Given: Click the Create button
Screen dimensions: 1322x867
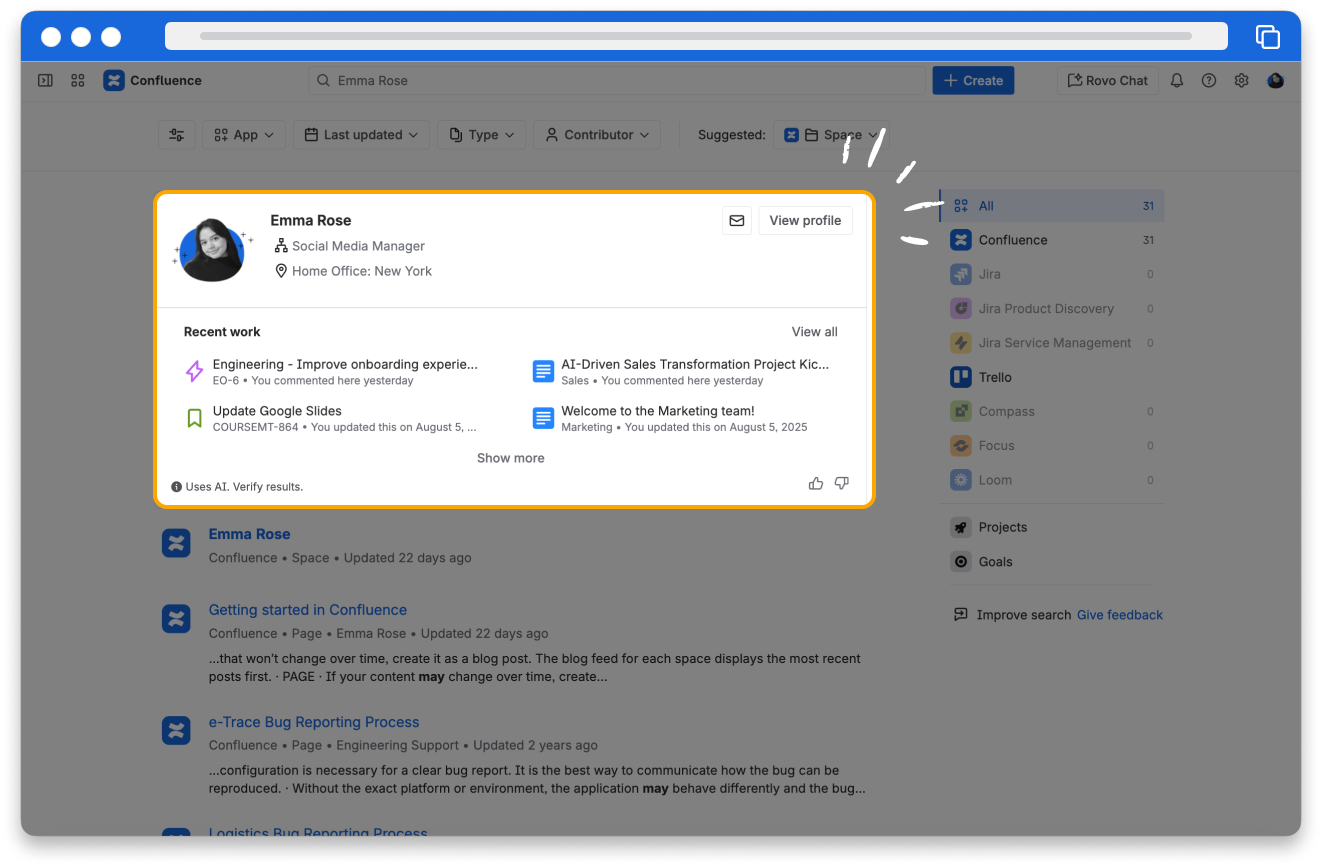Looking at the screenshot, I should tap(973, 81).
